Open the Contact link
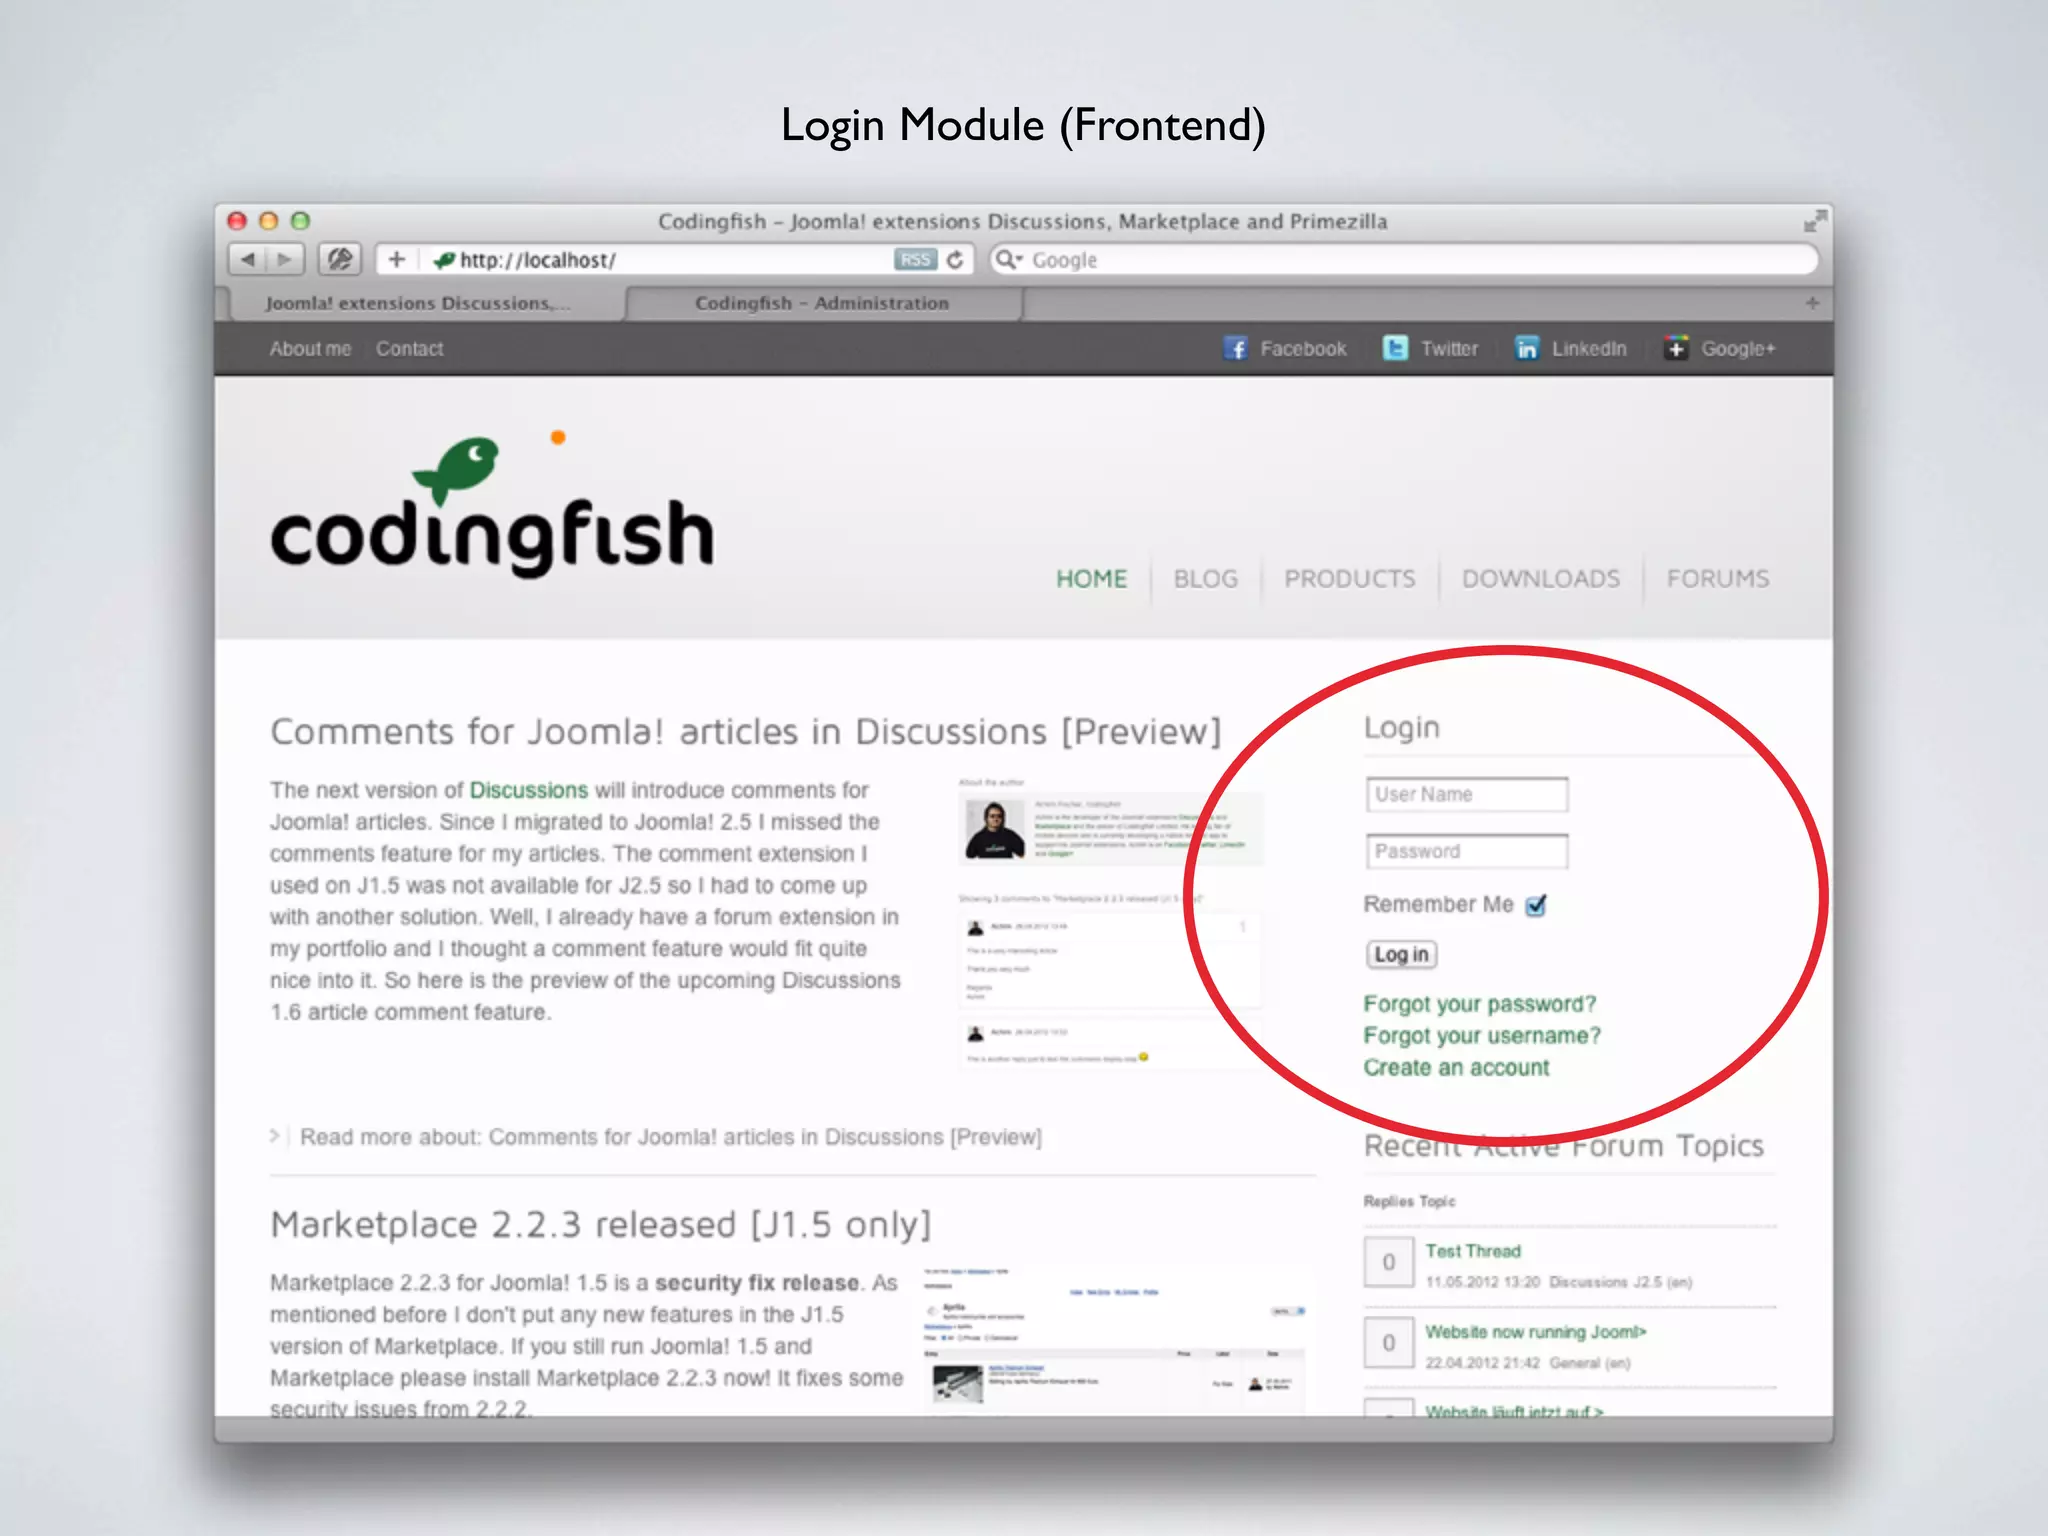The image size is (2048, 1536). coord(409,349)
